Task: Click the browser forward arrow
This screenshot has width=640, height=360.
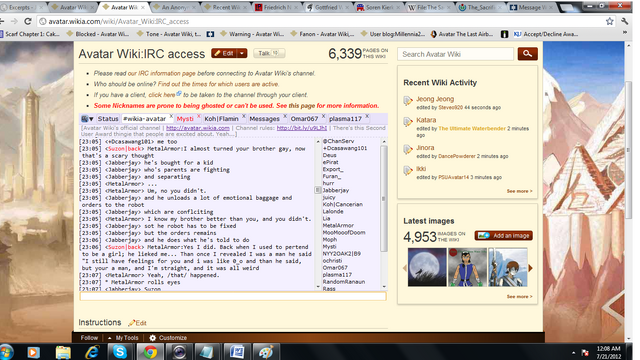Action: point(14,21)
